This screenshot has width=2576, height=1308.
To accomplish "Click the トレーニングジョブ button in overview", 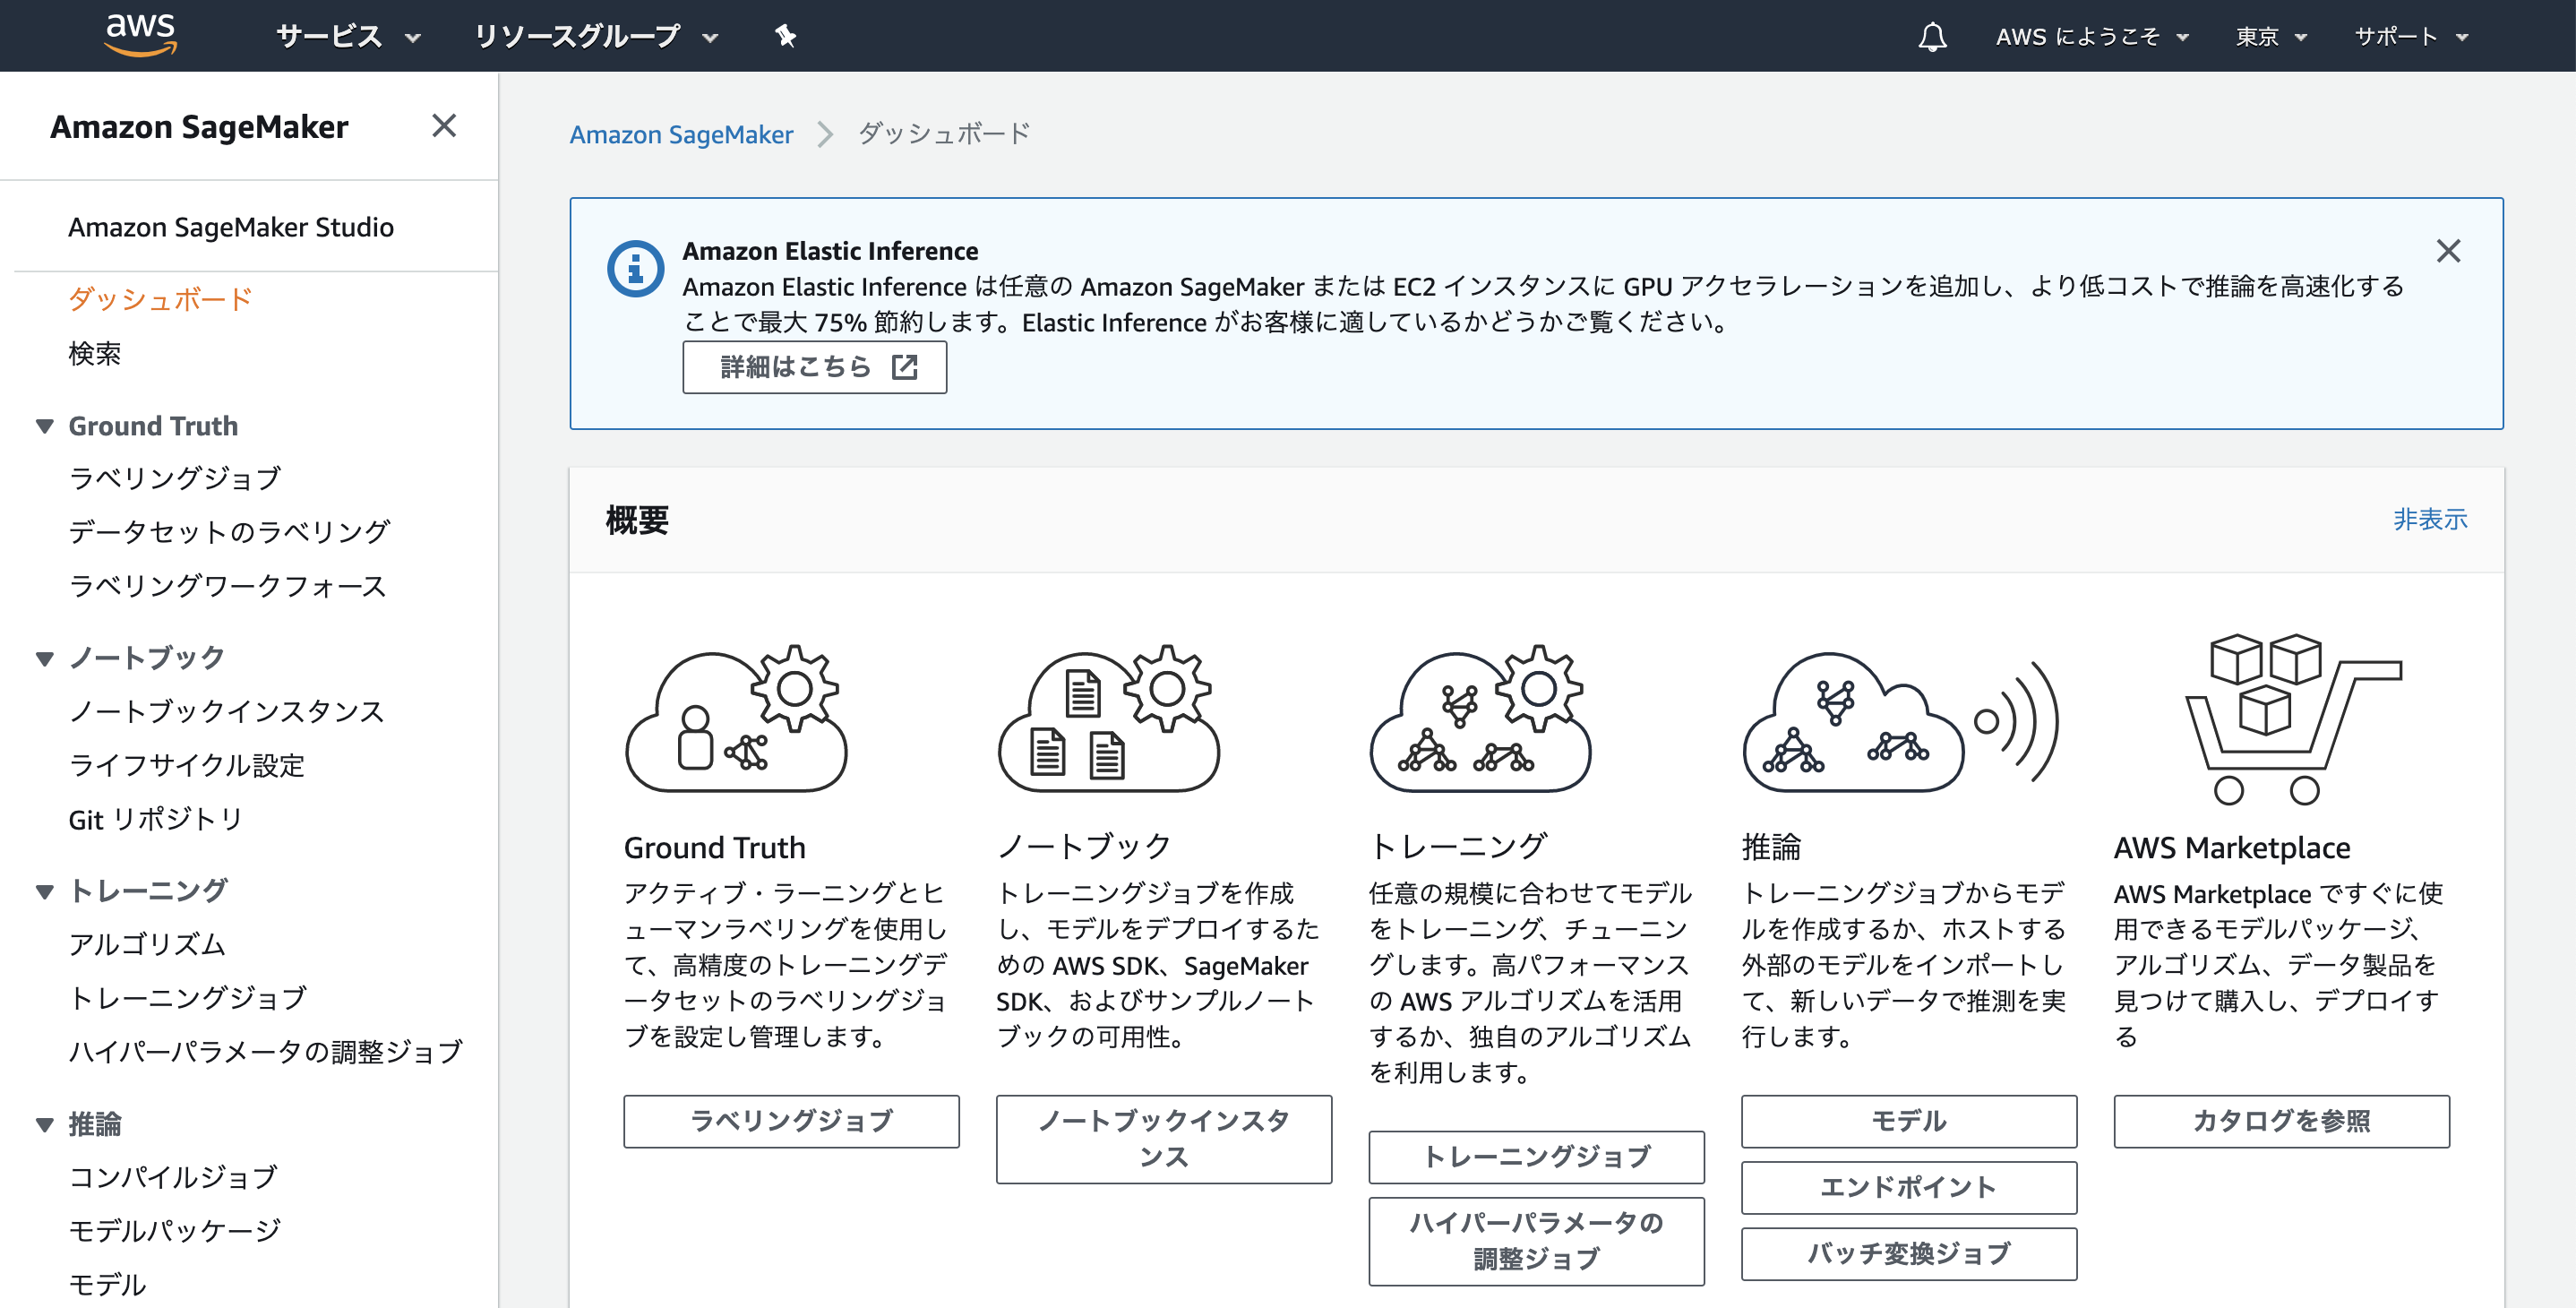I will (1536, 1157).
